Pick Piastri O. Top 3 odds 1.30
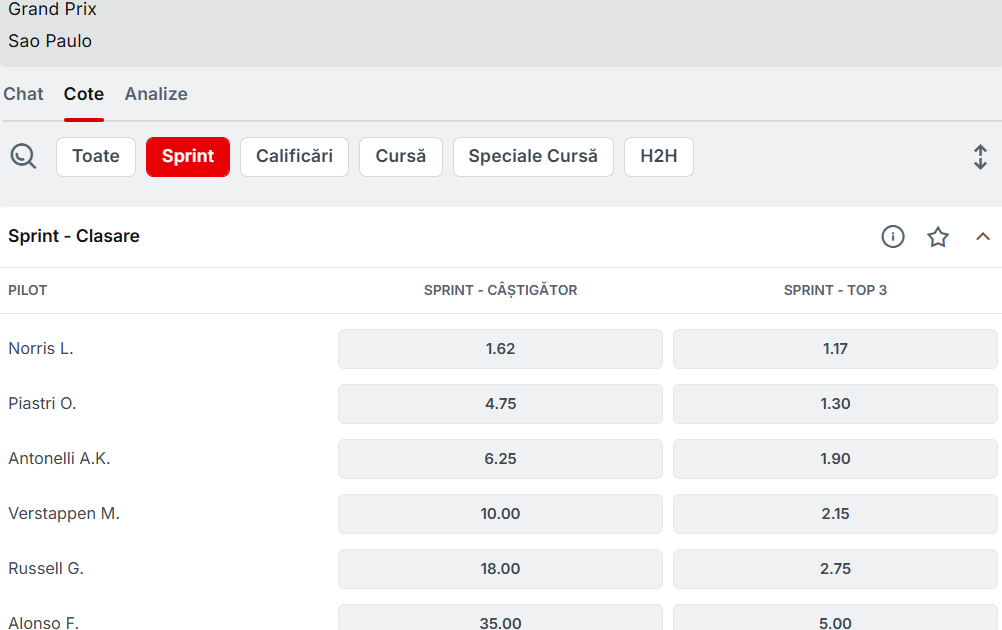Screen dimensions: 1002x630 coord(835,404)
